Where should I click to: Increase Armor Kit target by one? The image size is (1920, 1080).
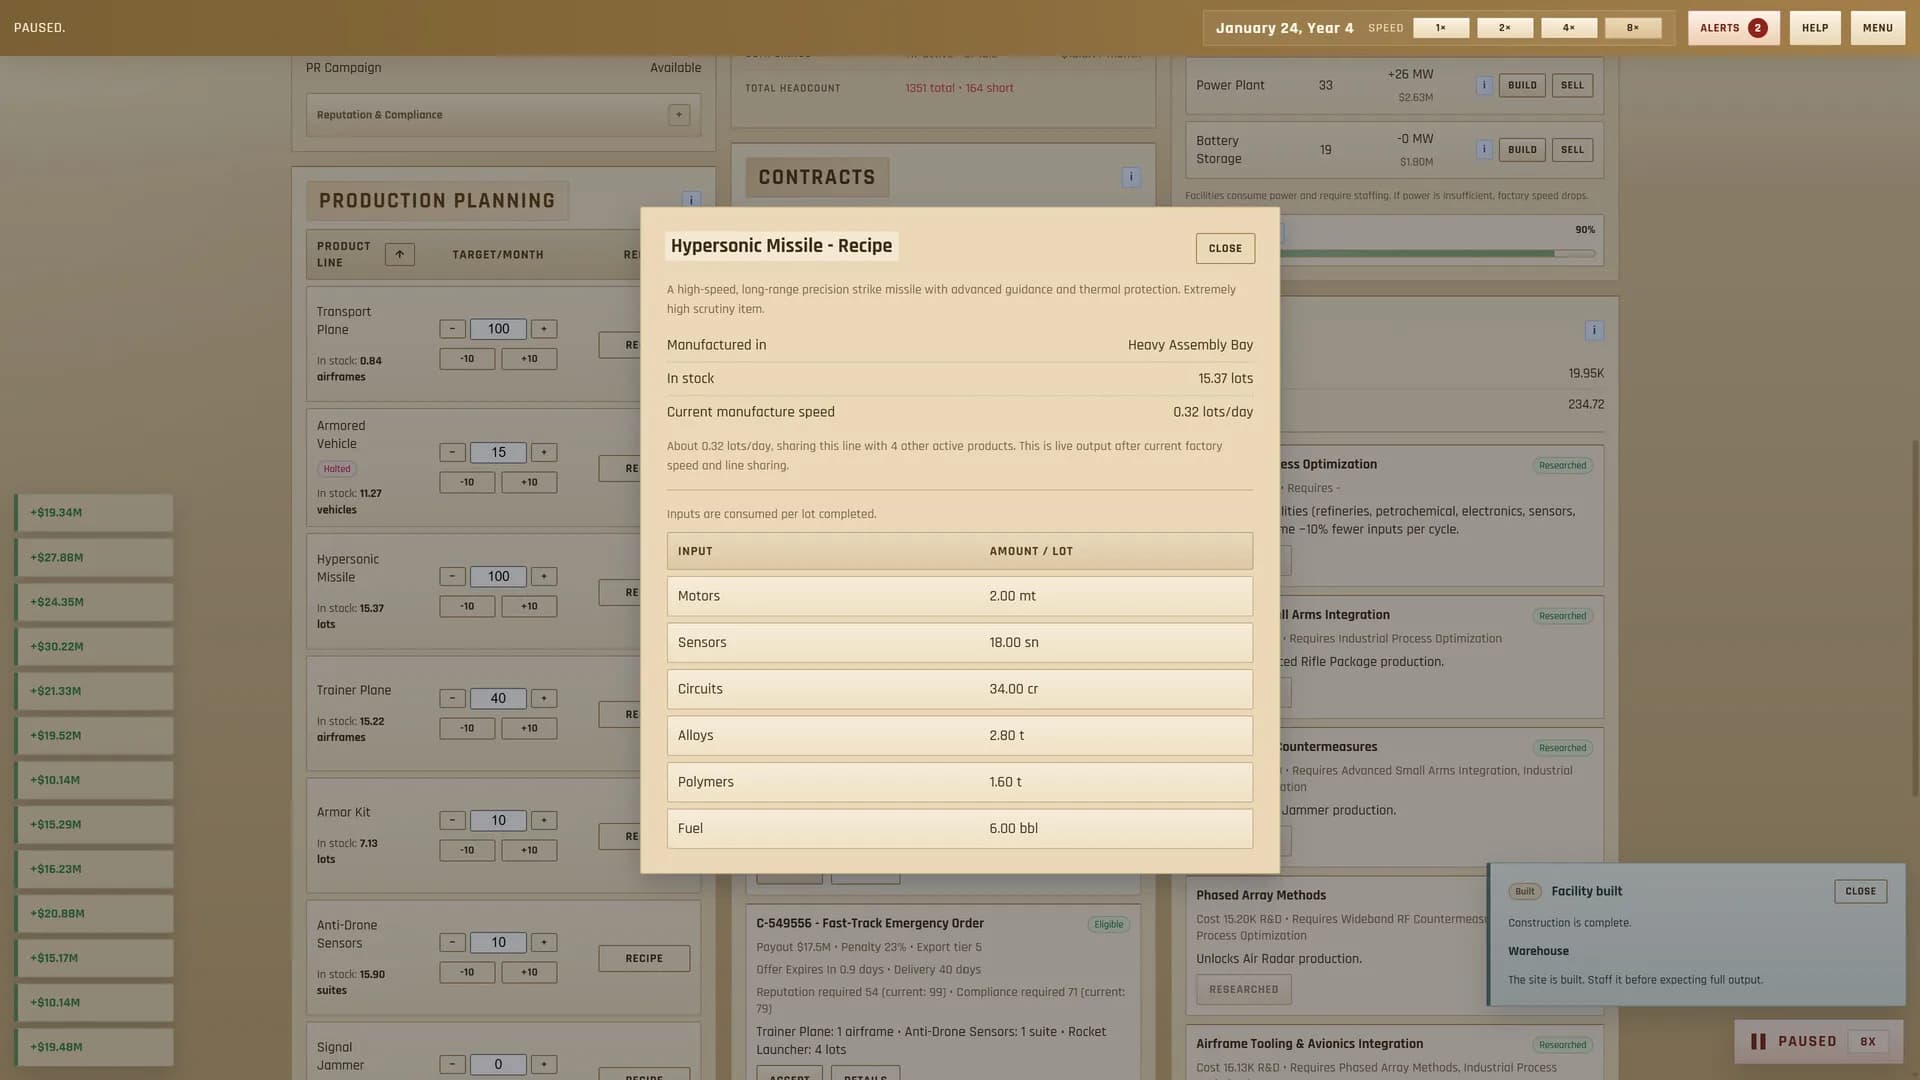click(544, 820)
